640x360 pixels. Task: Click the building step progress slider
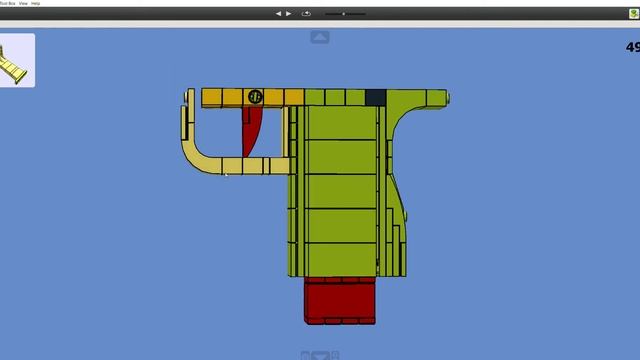pos(345,14)
